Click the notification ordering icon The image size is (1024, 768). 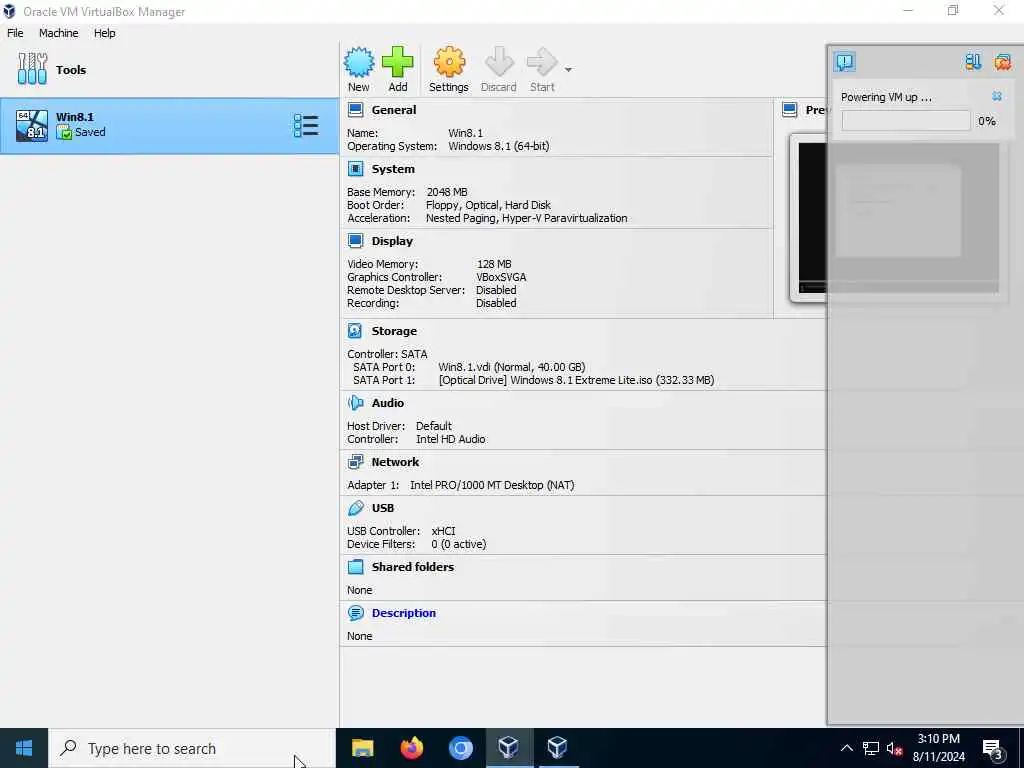[973, 62]
